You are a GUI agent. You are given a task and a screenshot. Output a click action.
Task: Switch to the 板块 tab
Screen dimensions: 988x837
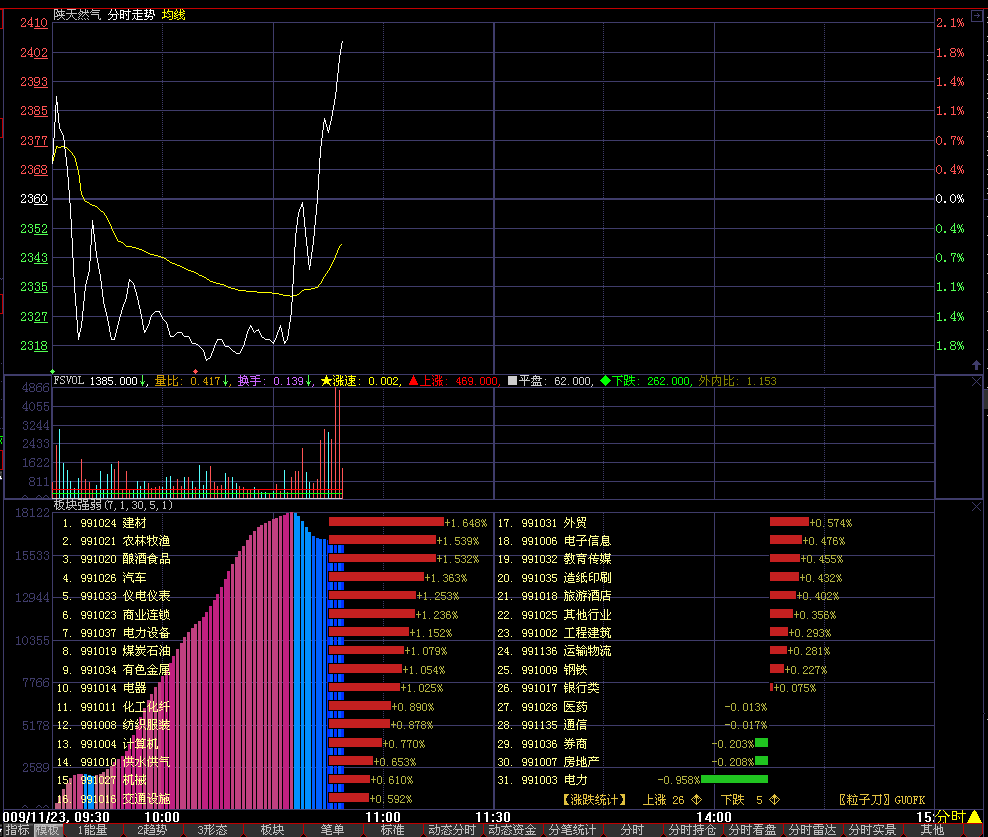click(272, 830)
